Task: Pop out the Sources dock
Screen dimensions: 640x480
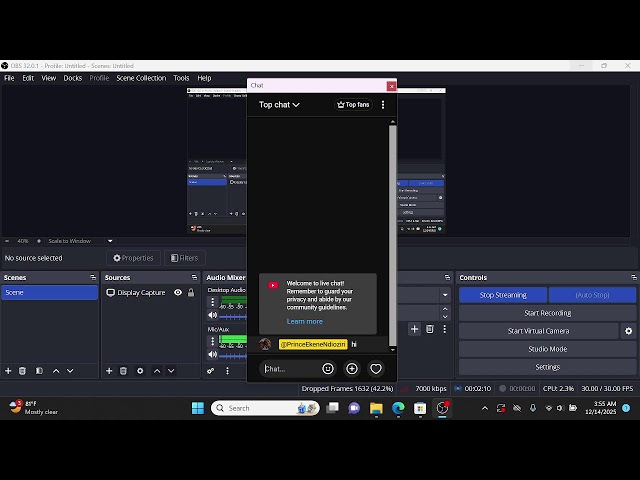Action: (194, 278)
